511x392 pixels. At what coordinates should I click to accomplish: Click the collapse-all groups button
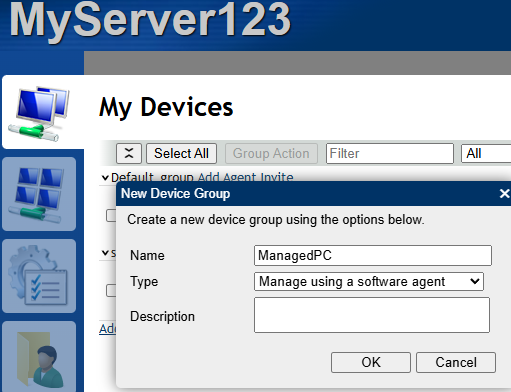[129, 153]
